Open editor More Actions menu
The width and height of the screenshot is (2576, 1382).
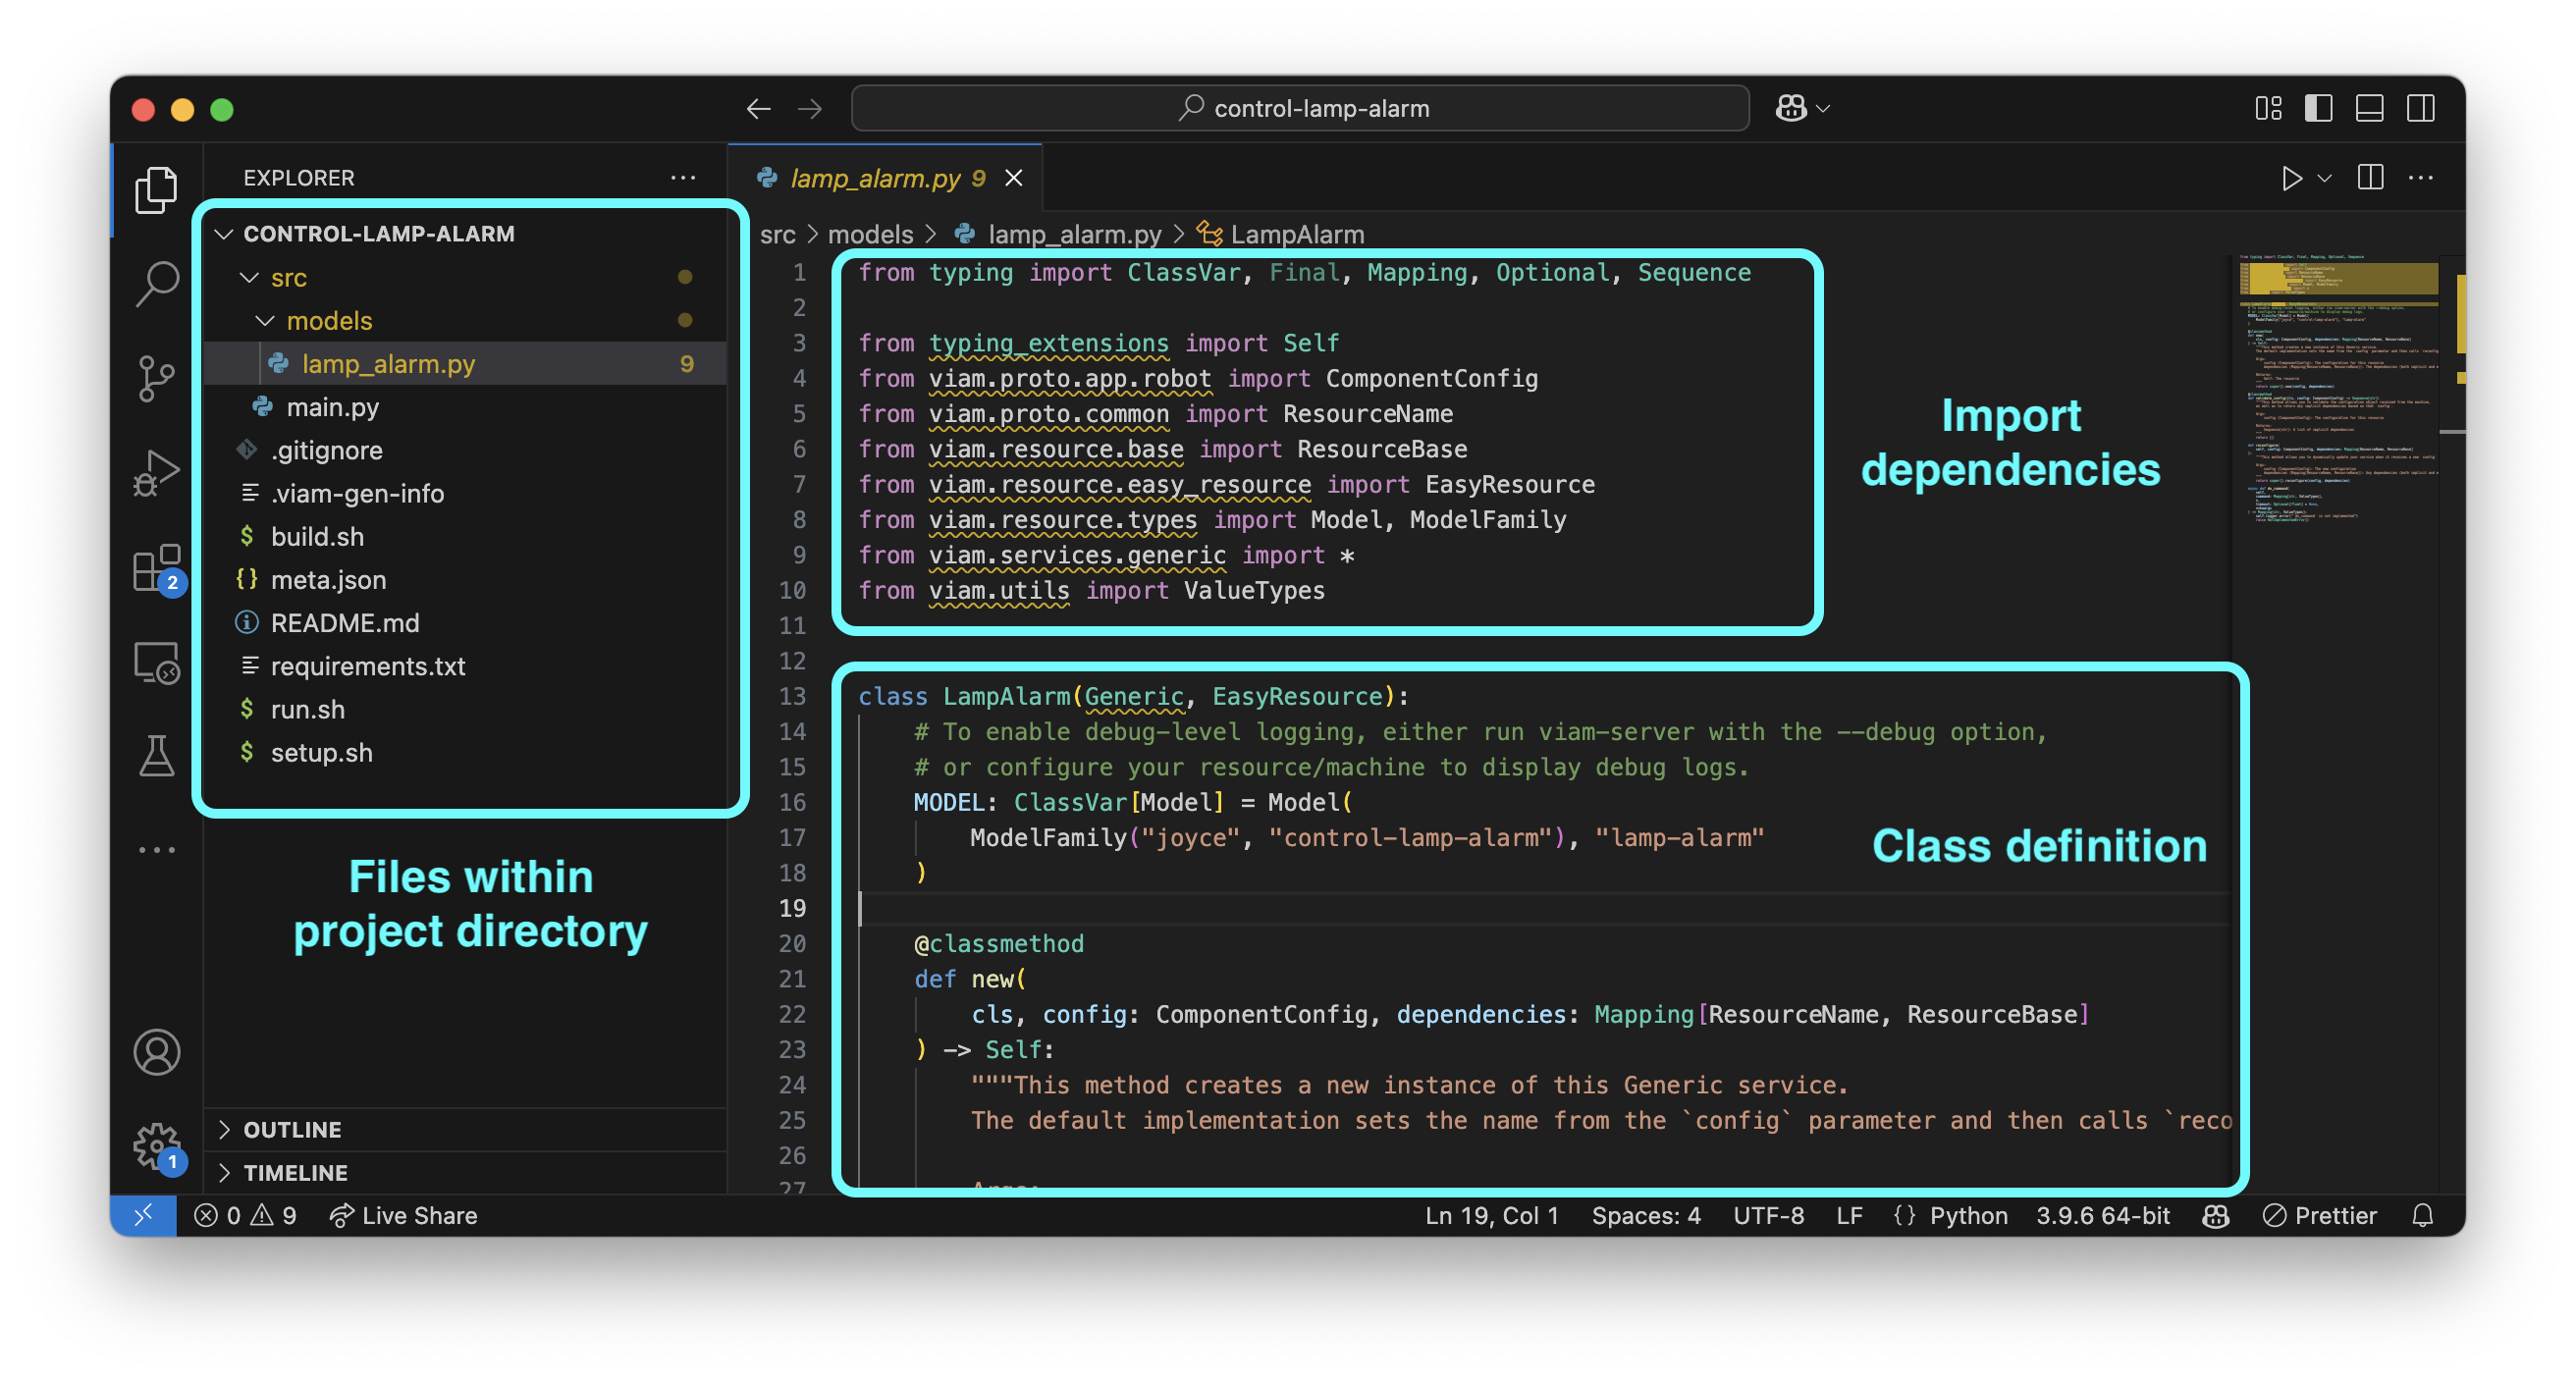(2421, 178)
